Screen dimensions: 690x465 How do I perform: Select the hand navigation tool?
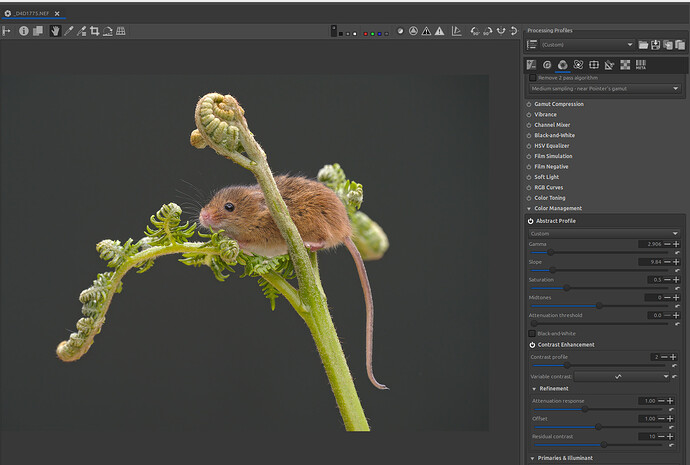click(x=55, y=31)
